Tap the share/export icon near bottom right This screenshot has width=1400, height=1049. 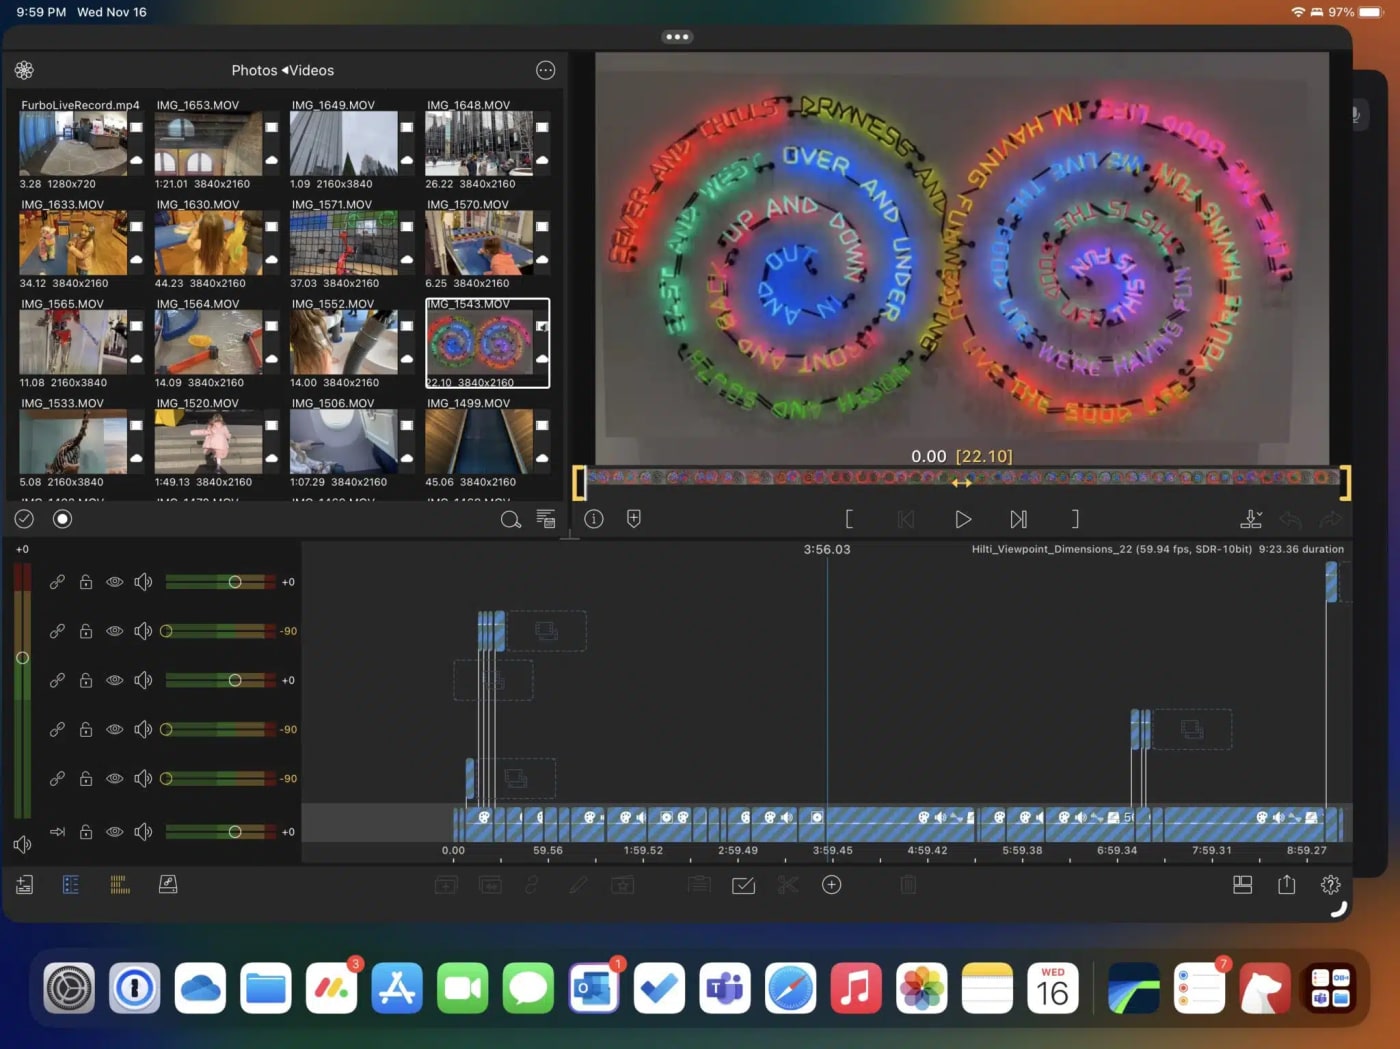[1285, 884]
